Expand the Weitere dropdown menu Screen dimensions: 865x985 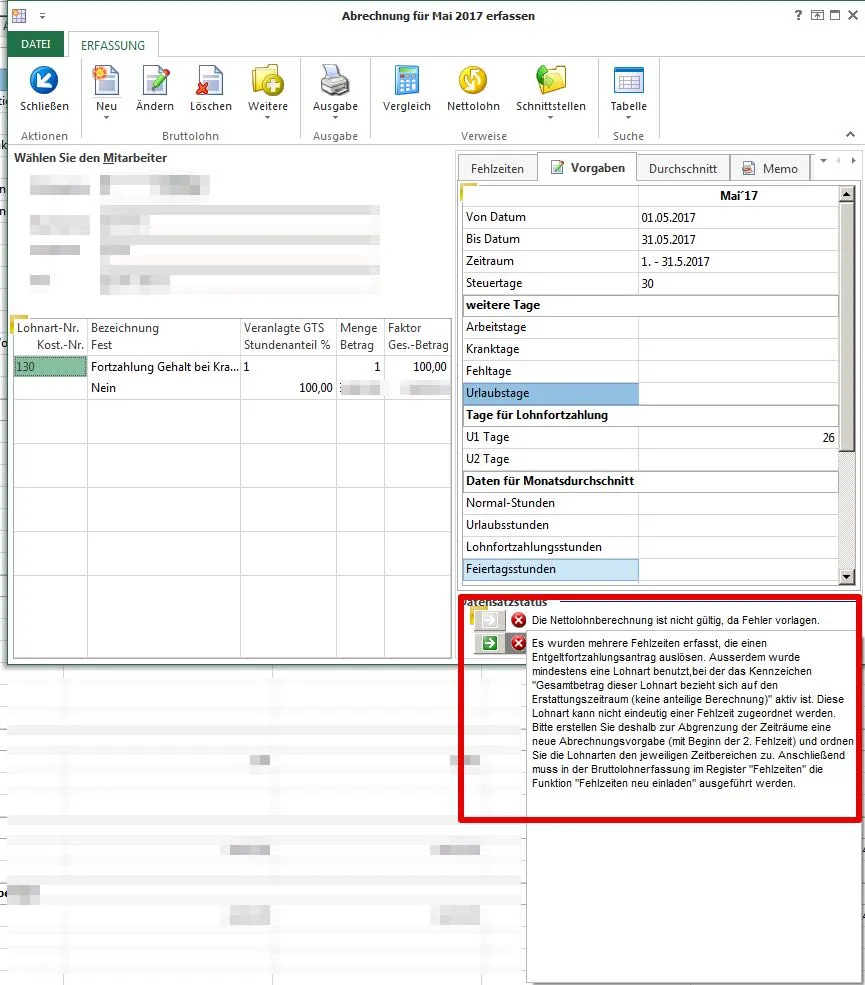coord(267,118)
